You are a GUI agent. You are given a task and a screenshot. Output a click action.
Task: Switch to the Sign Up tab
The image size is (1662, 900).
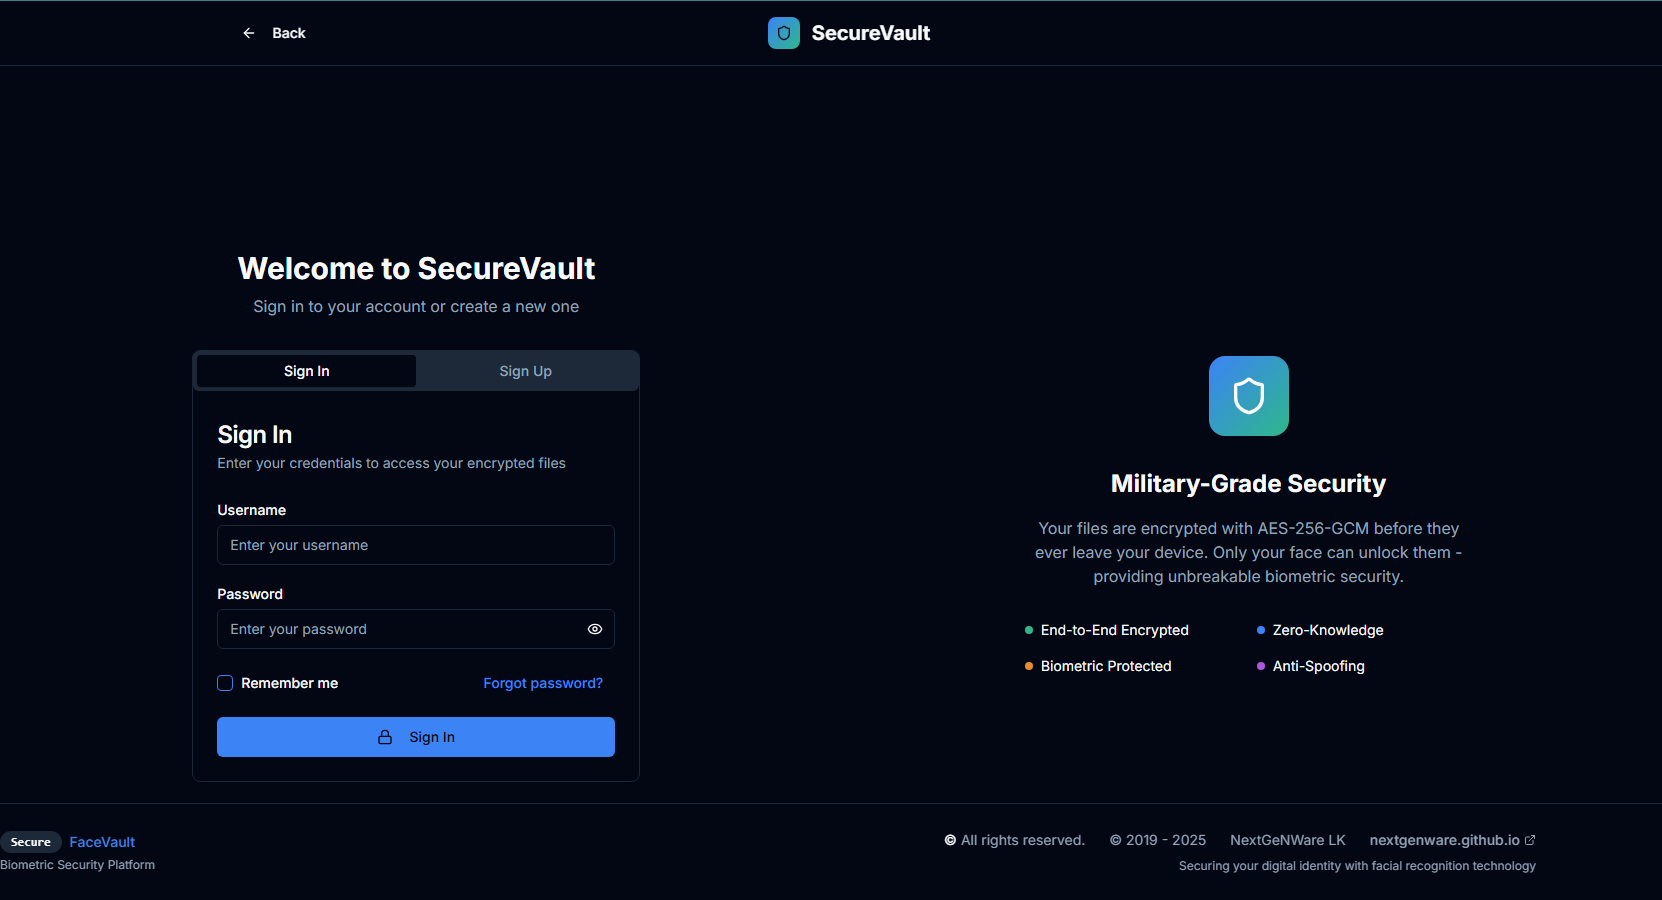525,370
